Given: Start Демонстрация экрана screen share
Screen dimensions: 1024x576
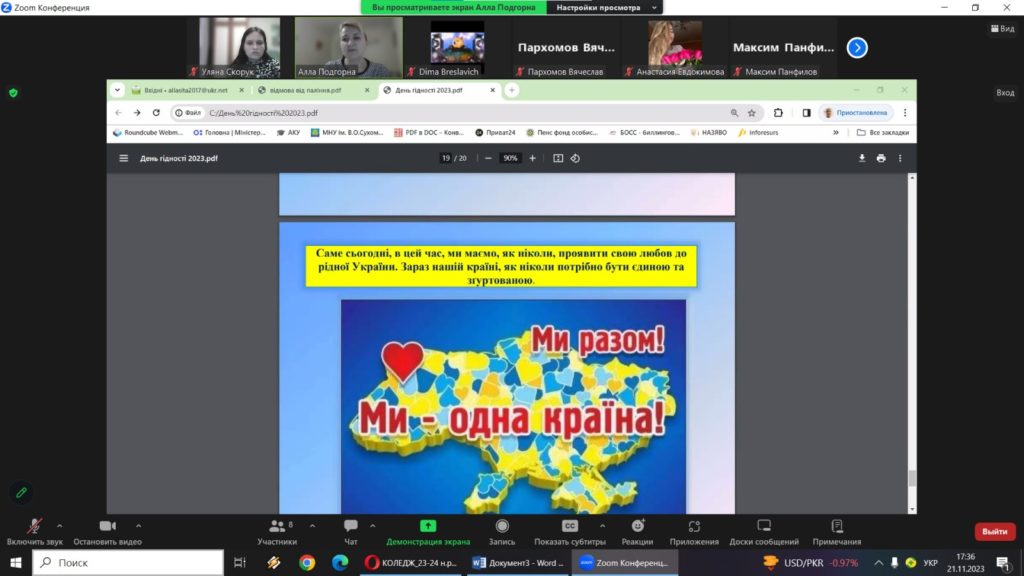Looking at the screenshot, I should coord(428,532).
